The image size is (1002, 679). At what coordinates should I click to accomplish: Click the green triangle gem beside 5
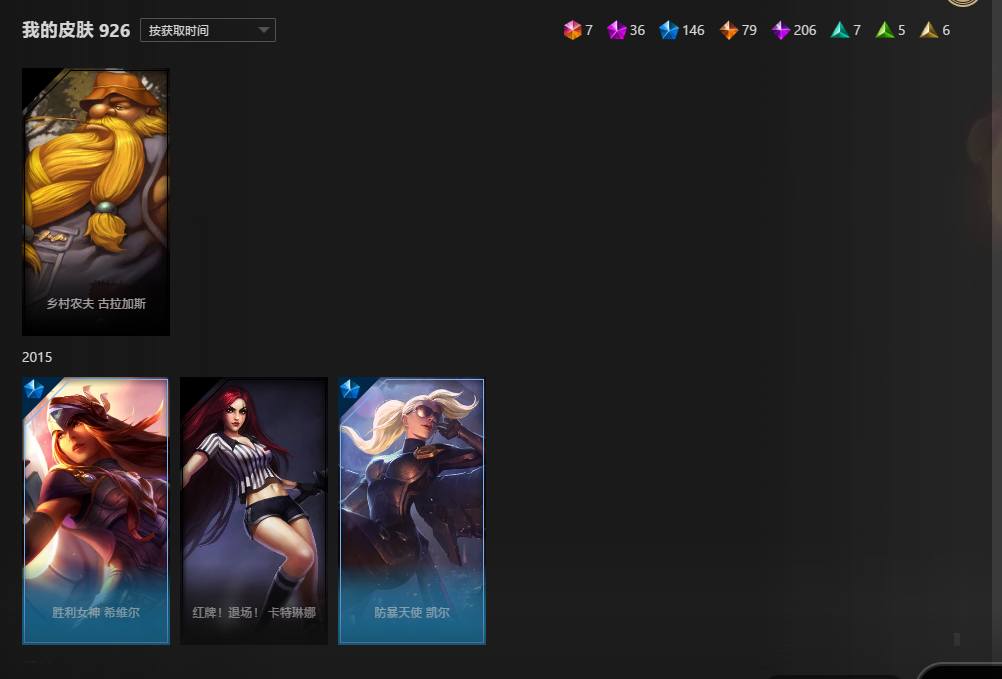click(x=885, y=30)
